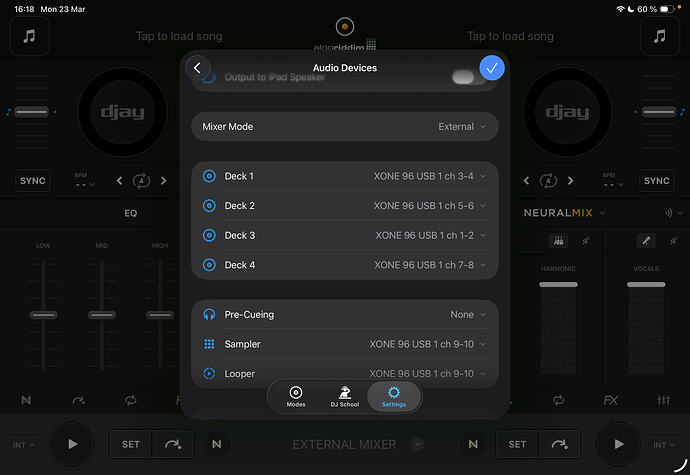Increase right deck loop length

(570, 181)
